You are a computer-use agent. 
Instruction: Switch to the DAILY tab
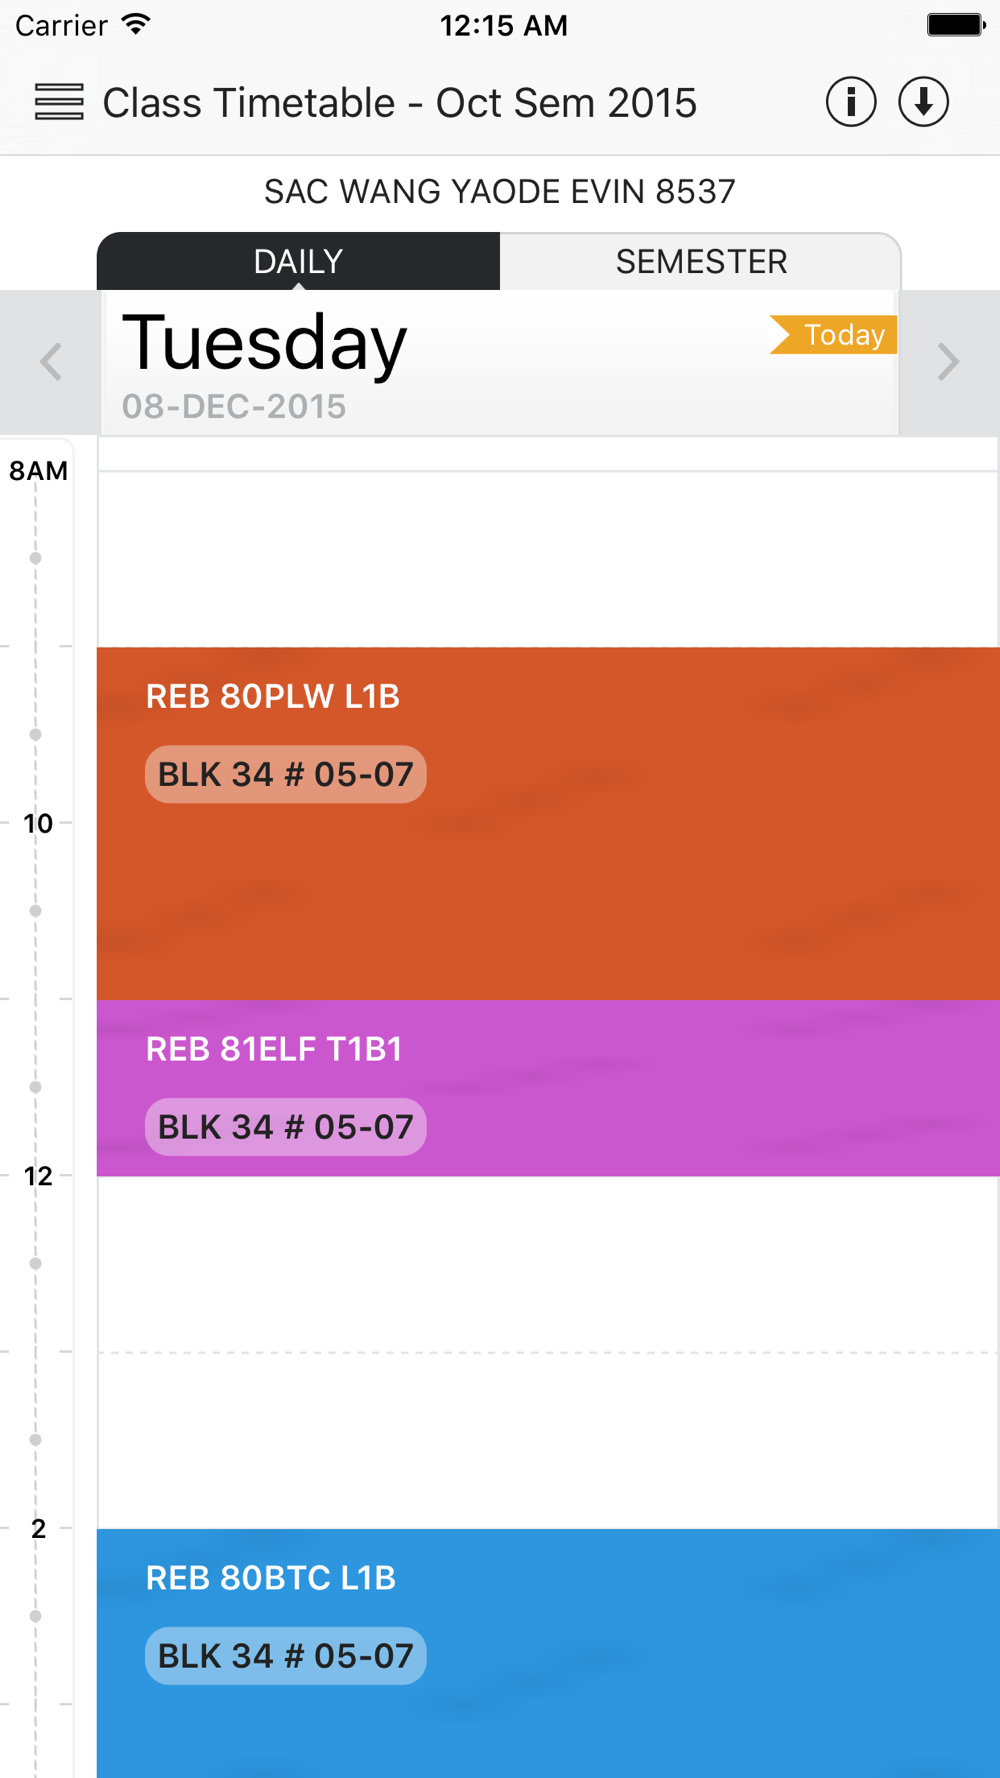point(298,261)
